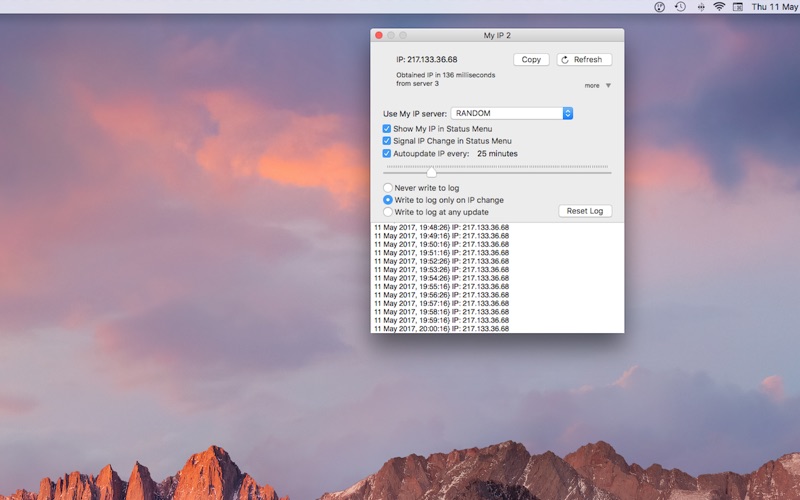Click log entry at 19:48:26
Image resolution: width=800 pixels, height=500 pixels.
point(441,228)
